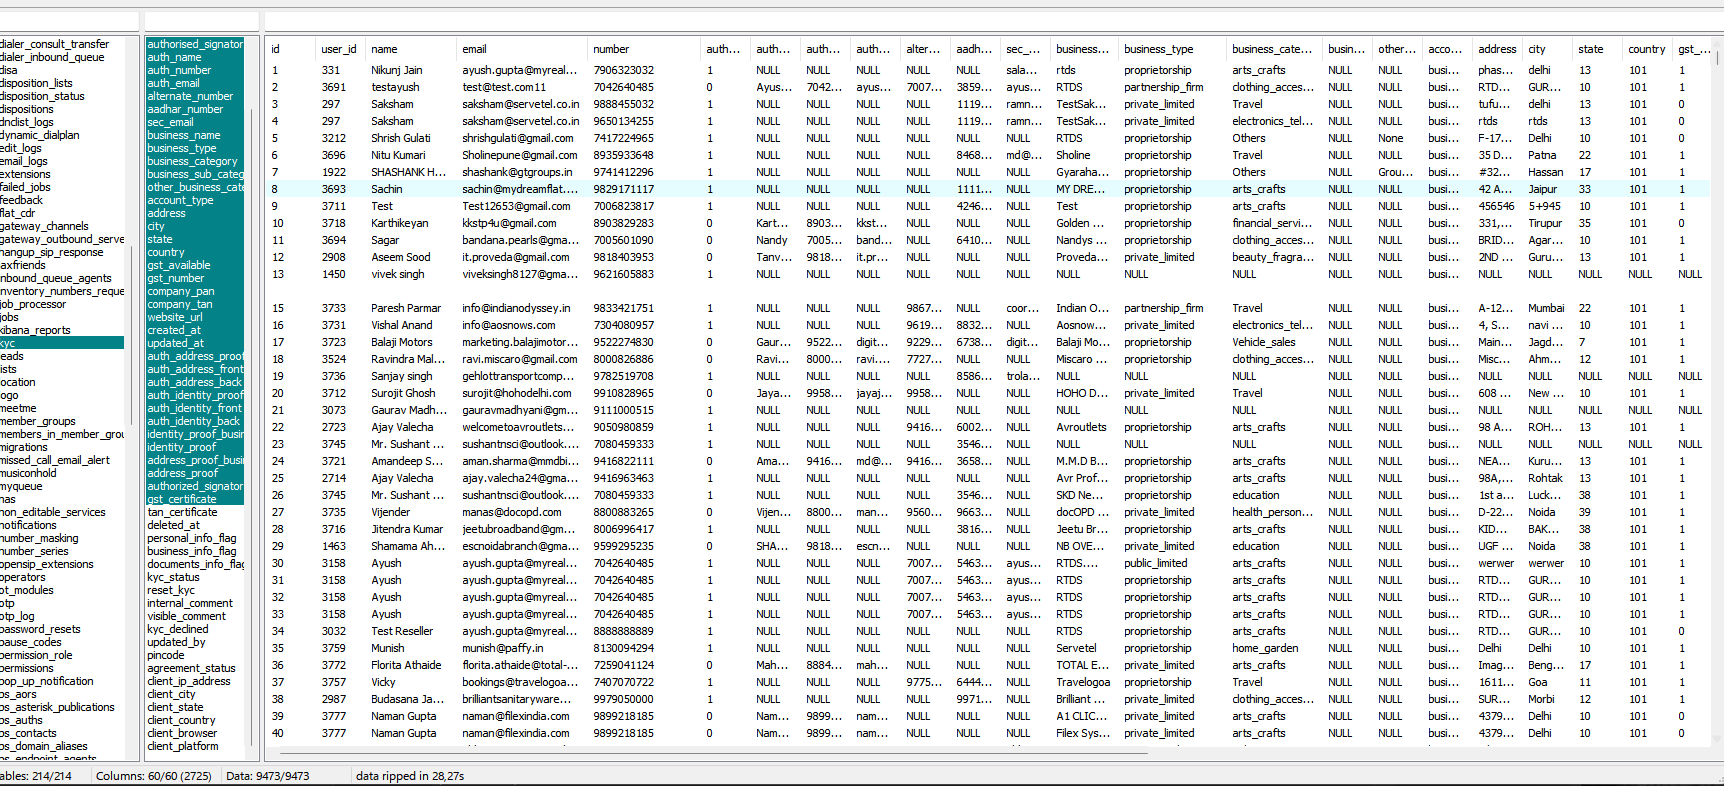
Task: Click the name cell 'Jitendra Kumar'
Action: [407, 529]
